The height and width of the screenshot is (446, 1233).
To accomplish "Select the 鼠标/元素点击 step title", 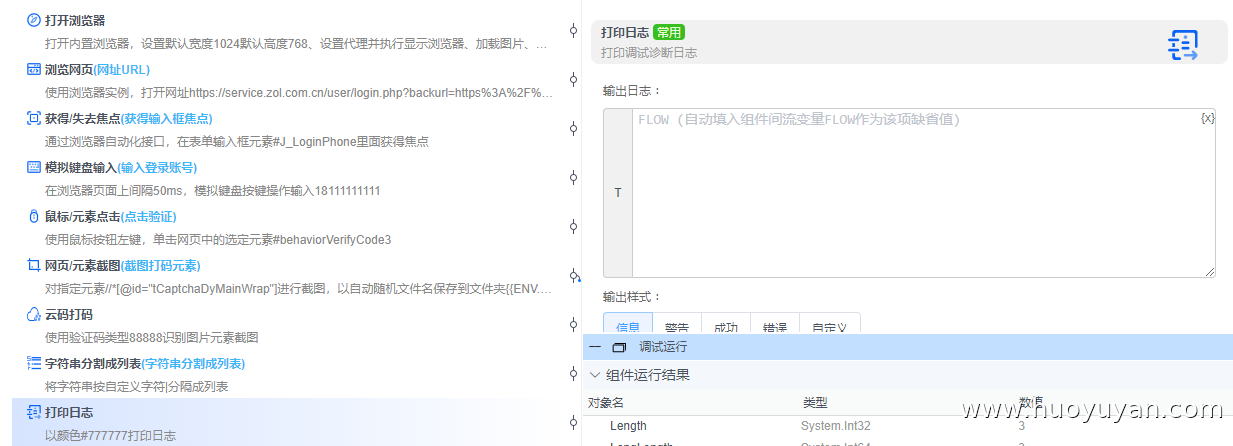I will (x=83, y=216).
